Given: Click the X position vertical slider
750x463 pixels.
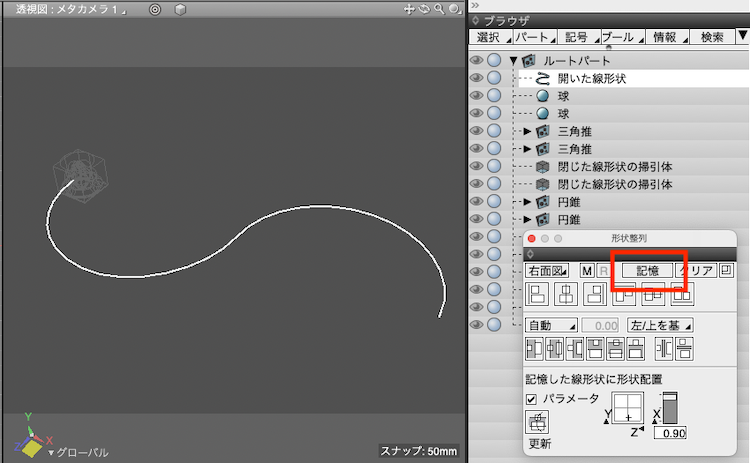Looking at the screenshot, I should (x=670, y=408).
